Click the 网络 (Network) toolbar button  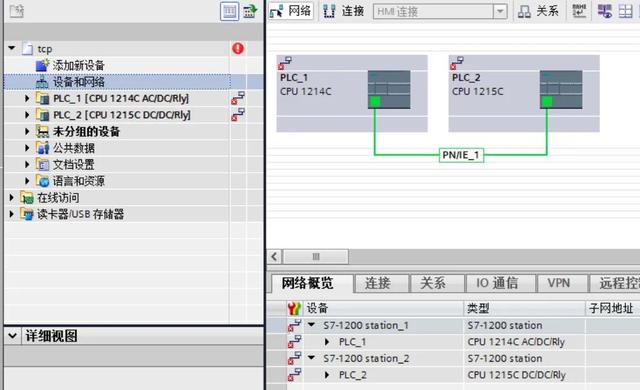291,11
